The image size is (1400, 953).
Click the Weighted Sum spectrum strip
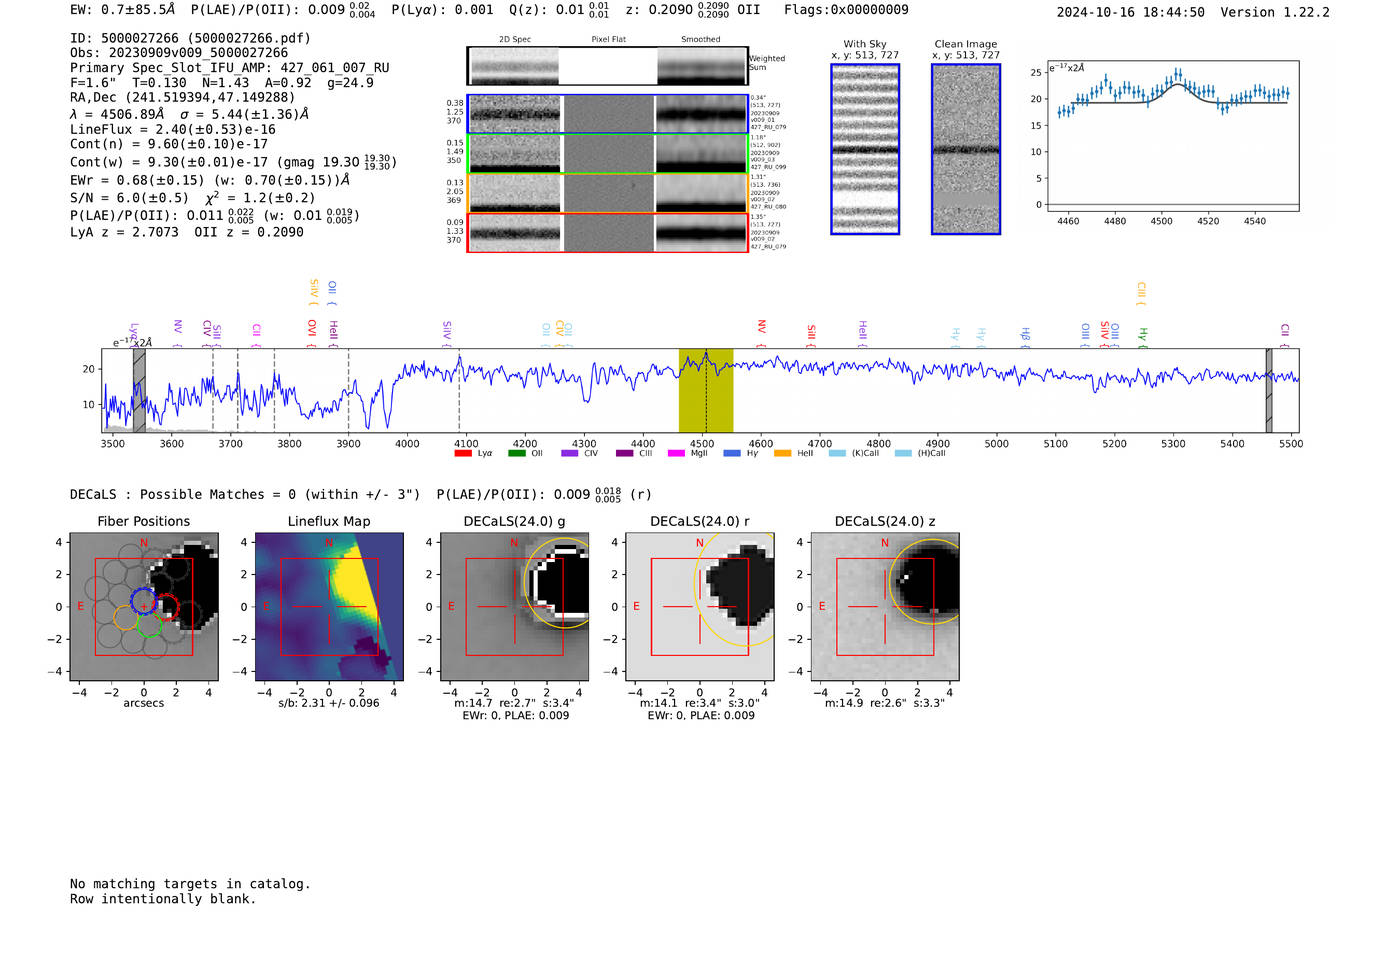pyautogui.click(x=608, y=66)
